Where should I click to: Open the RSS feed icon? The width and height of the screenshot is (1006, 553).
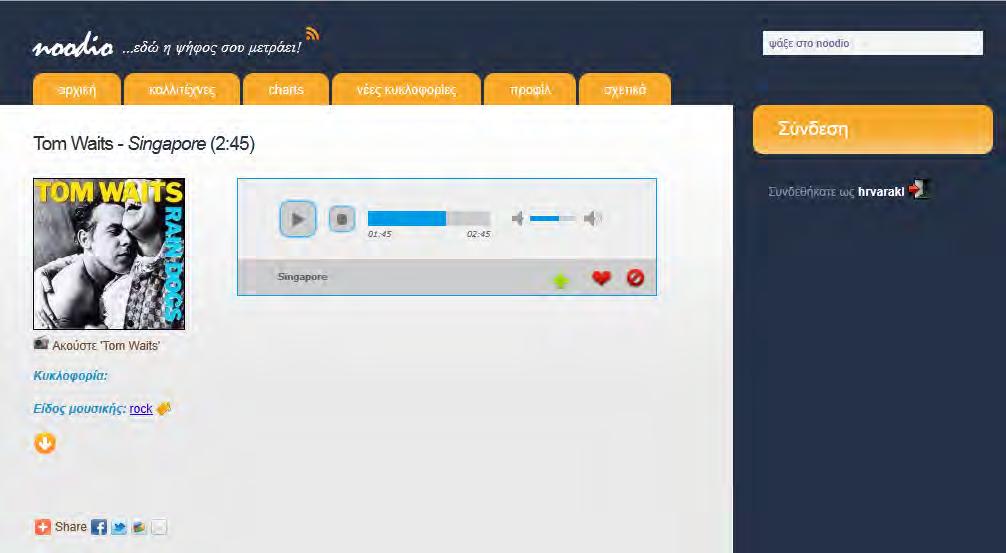[x=312, y=33]
